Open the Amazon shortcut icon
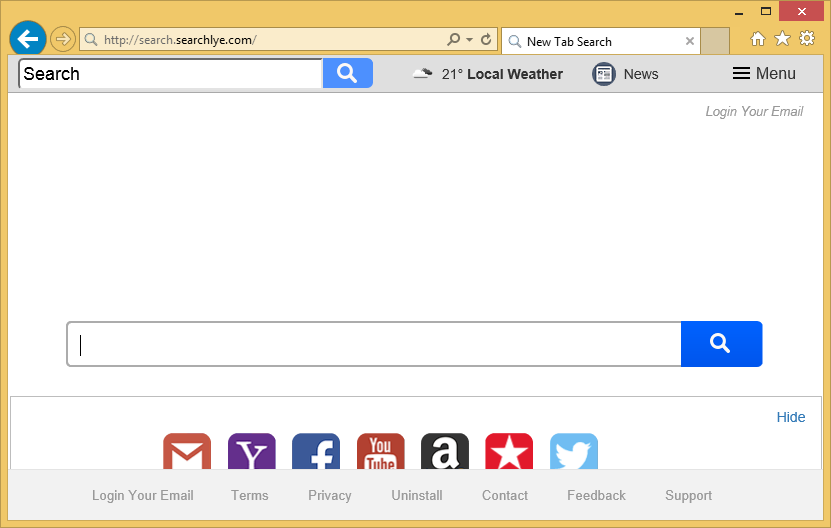831x528 pixels. [x=445, y=452]
